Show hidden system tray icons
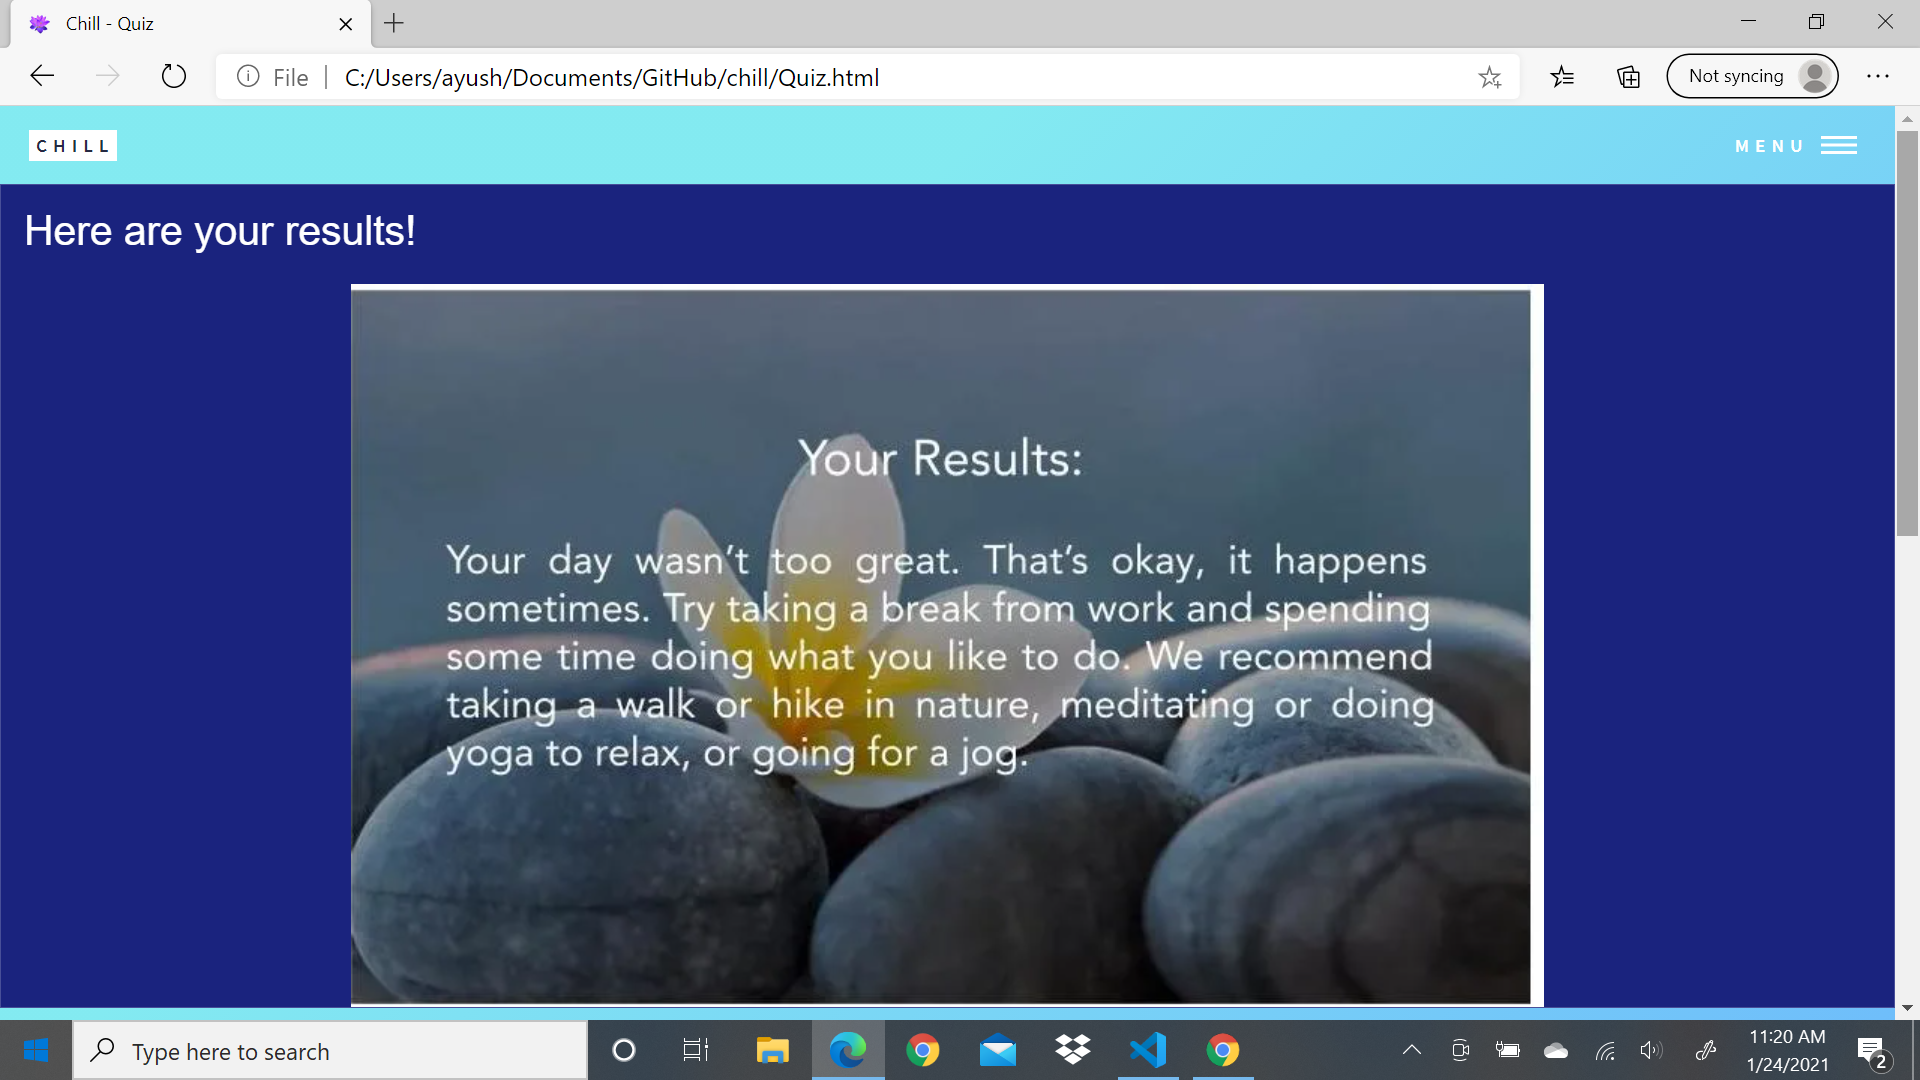 tap(1411, 1050)
